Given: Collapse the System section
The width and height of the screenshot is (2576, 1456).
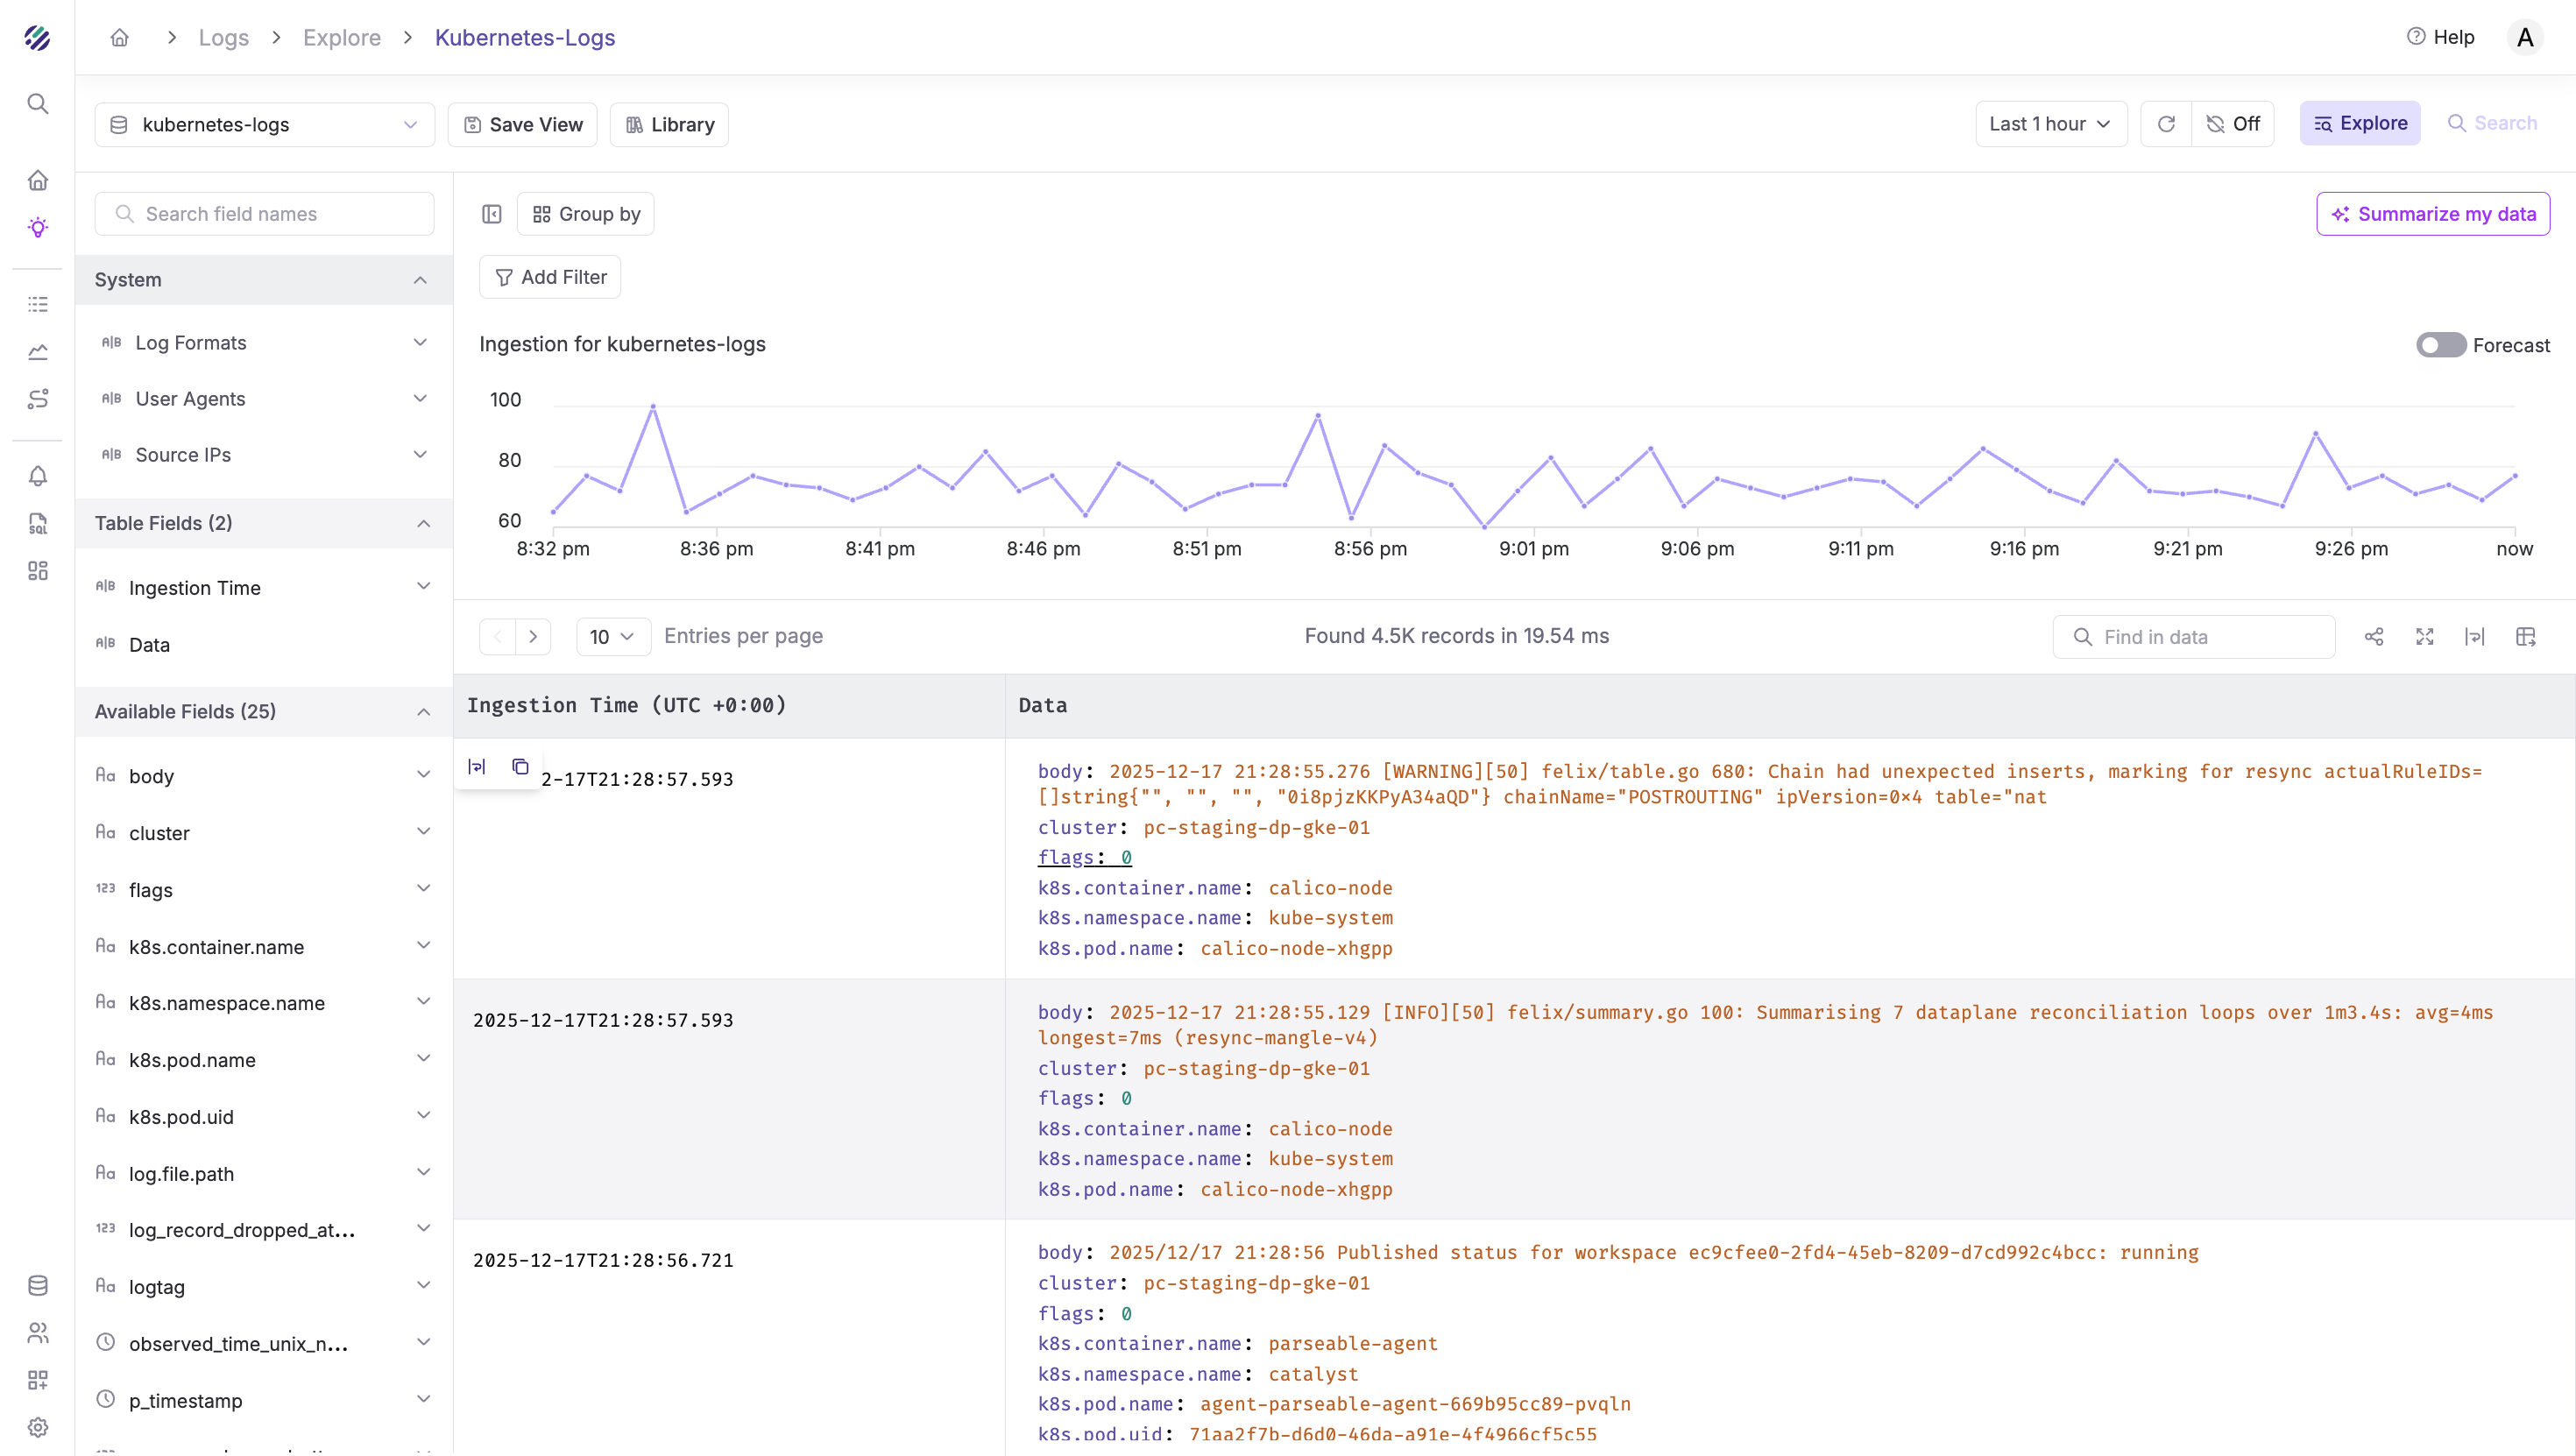Looking at the screenshot, I should point(420,280).
